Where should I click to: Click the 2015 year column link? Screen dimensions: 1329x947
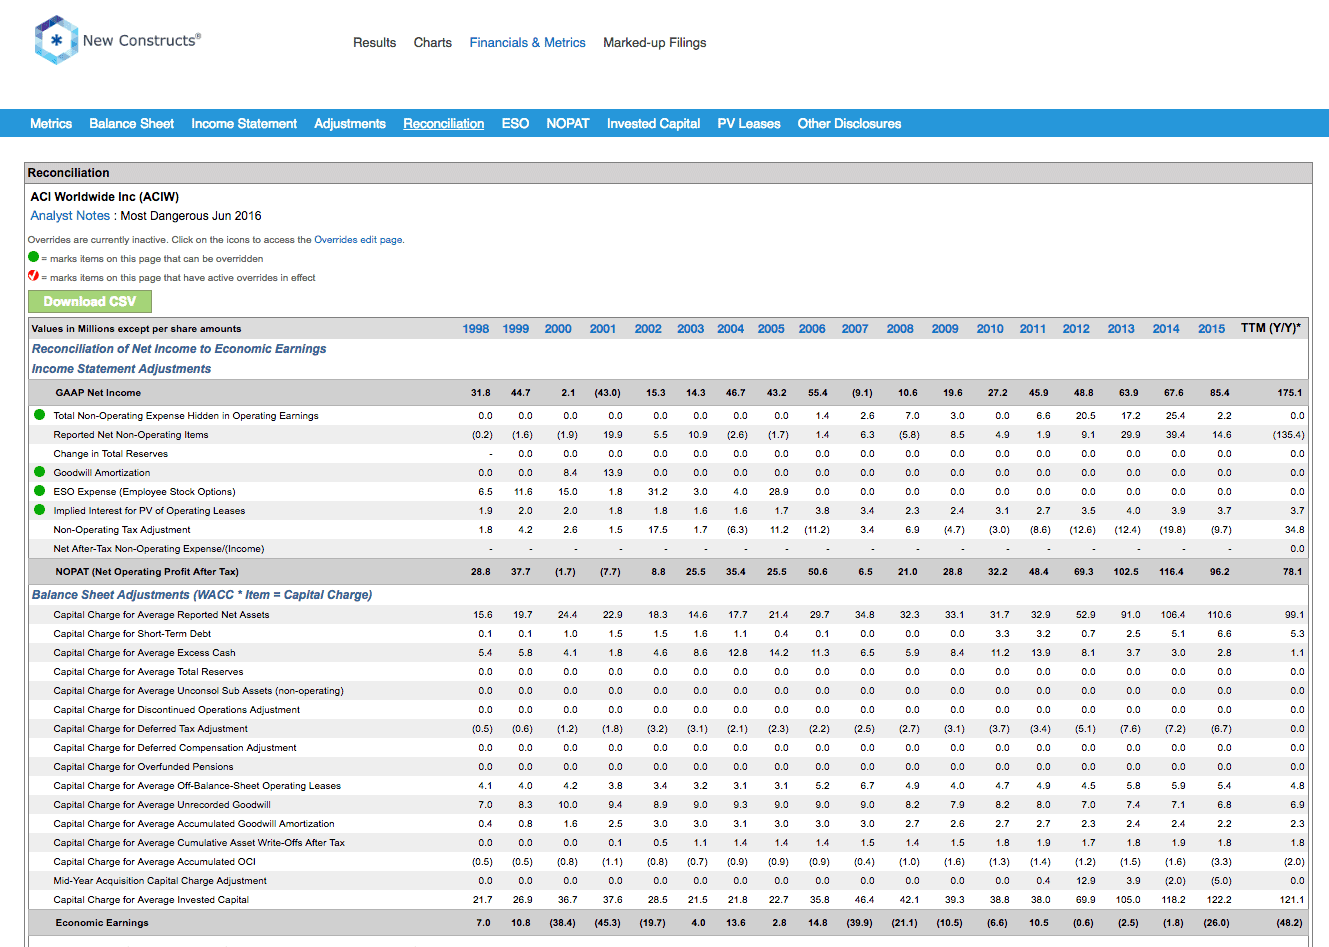(1212, 329)
